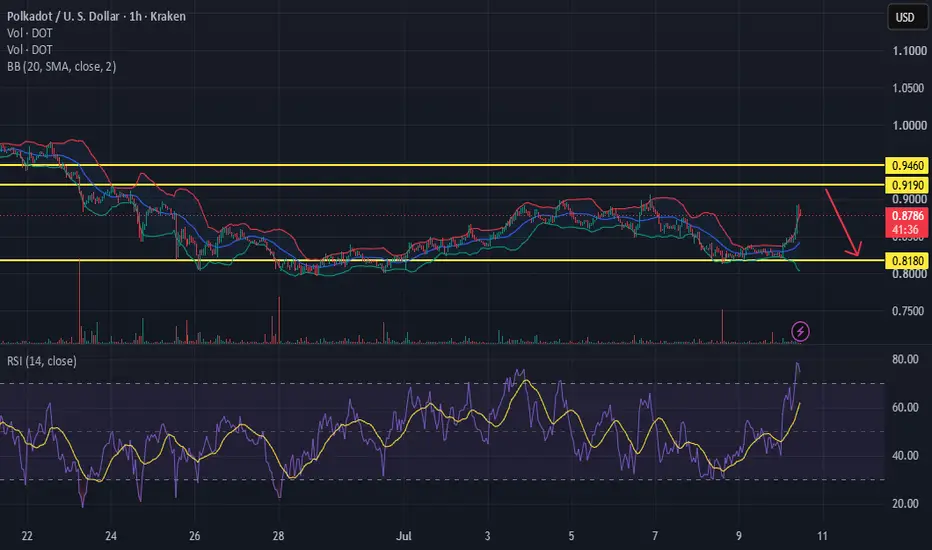
Task: Click the first Vol · DOT legend
Action: (x=30, y=33)
